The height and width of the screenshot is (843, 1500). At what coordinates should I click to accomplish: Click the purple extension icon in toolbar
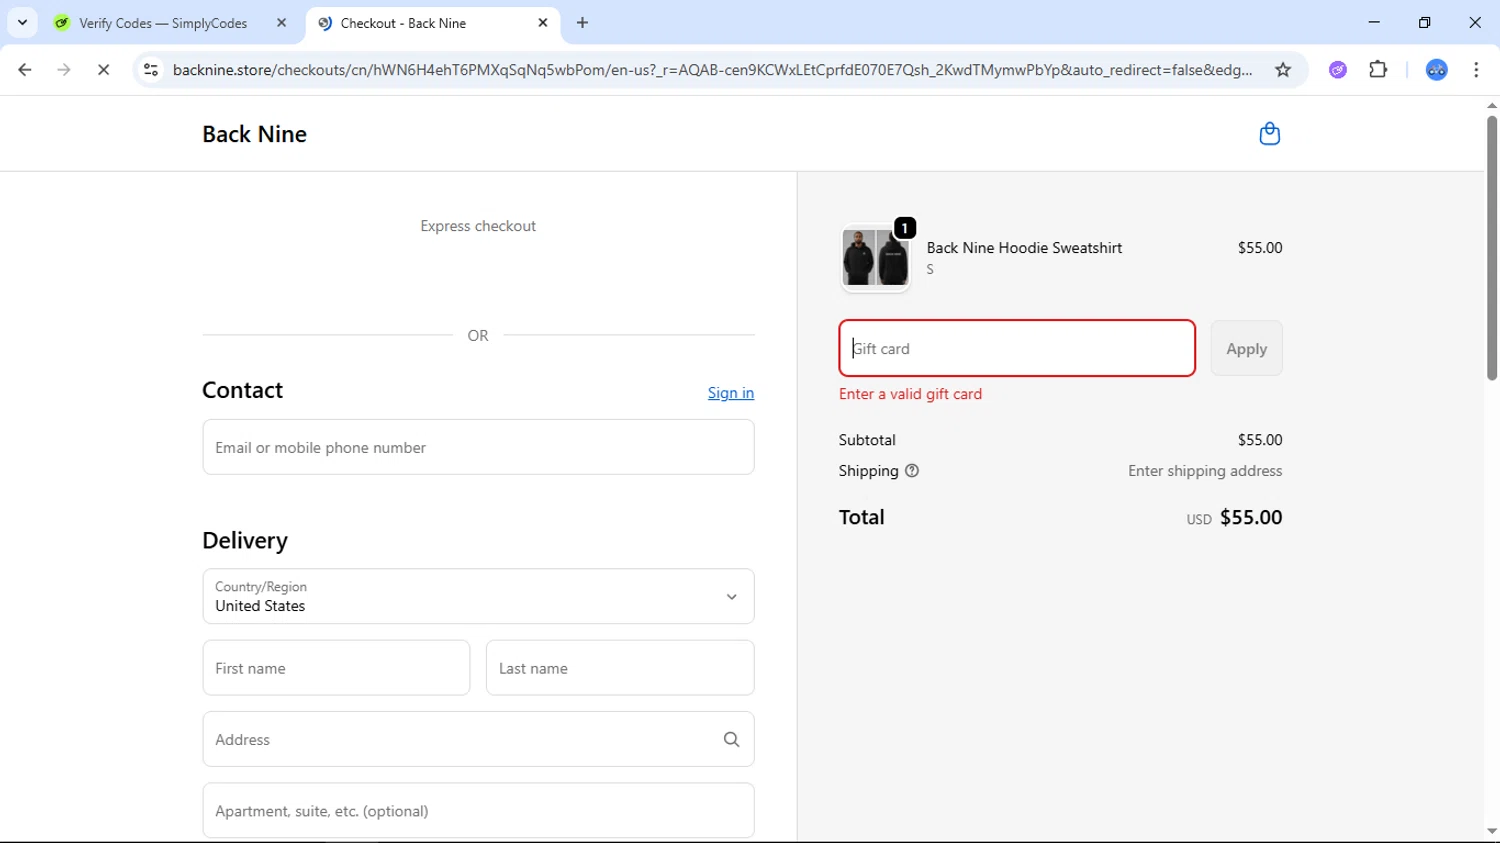[1338, 70]
